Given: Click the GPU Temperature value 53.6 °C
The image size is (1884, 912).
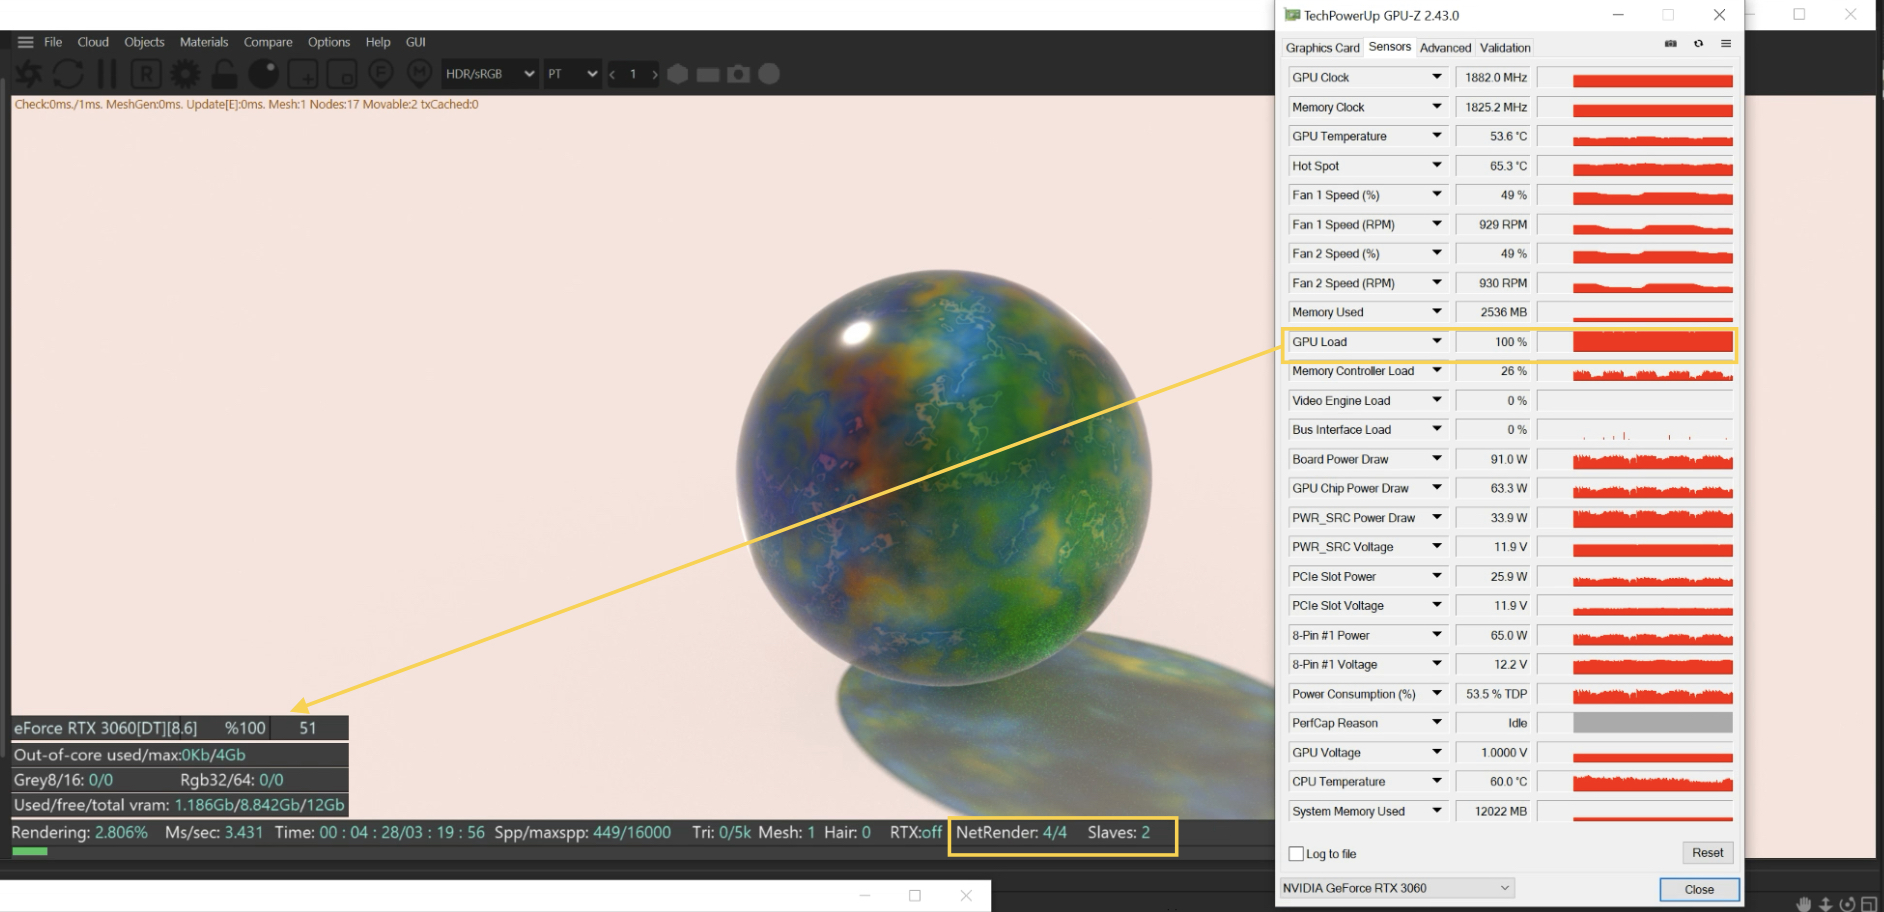Looking at the screenshot, I should click(1492, 136).
